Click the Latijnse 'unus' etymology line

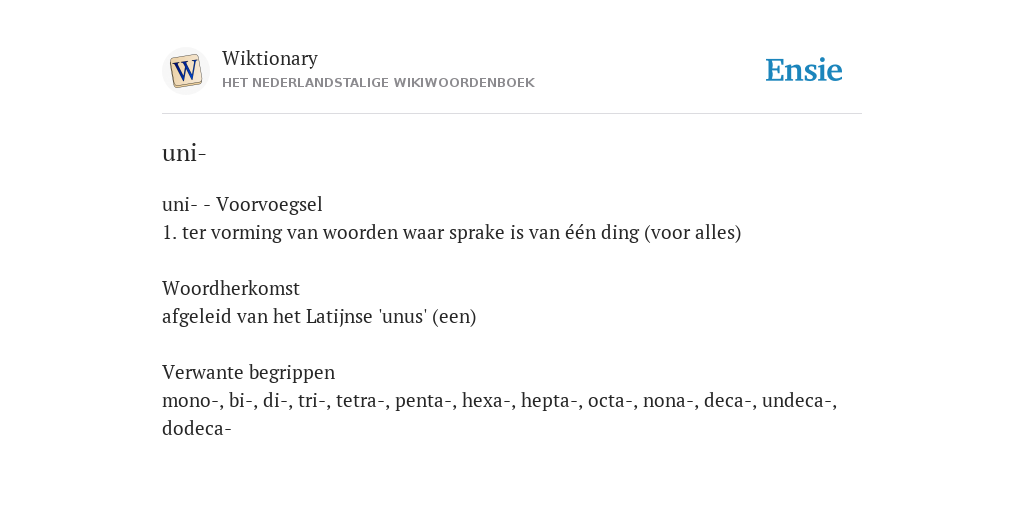point(319,317)
